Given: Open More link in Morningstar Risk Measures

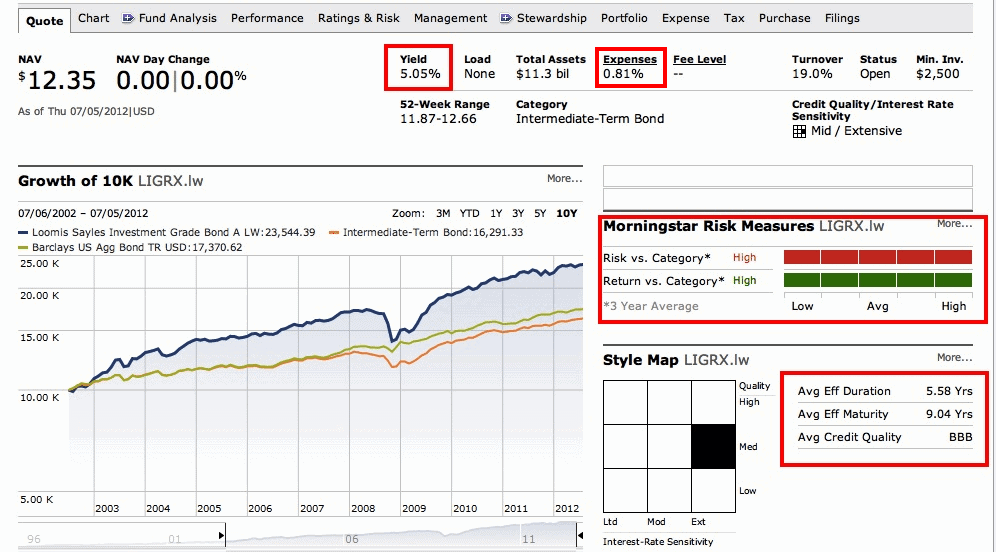Looking at the screenshot, I should click(x=955, y=224).
